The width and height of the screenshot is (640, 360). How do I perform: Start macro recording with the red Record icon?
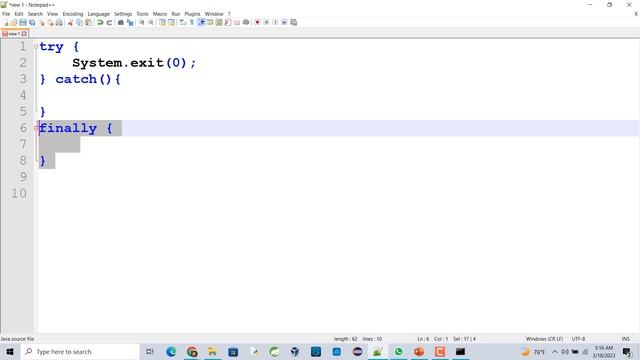click(257, 22)
